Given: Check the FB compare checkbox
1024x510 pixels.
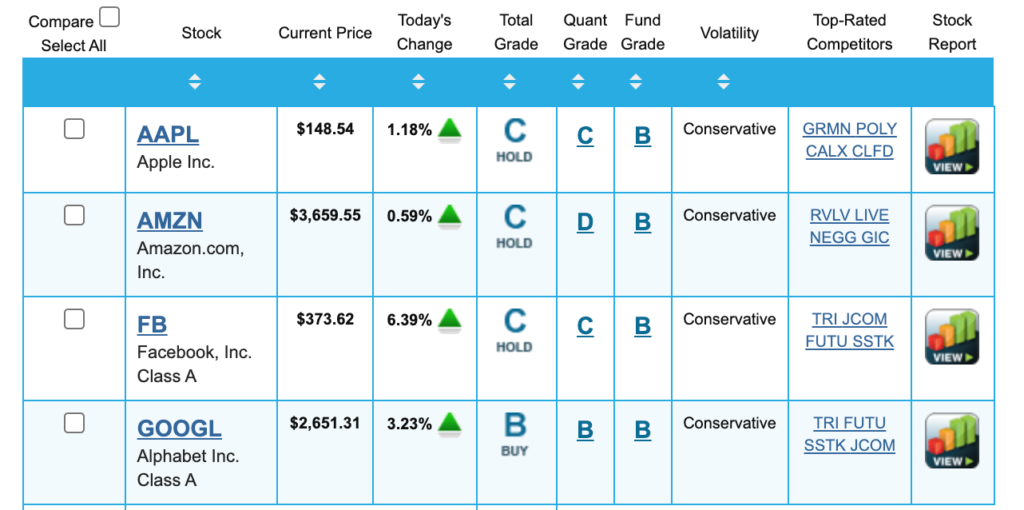Looking at the screenshot, I should point(74,319).
